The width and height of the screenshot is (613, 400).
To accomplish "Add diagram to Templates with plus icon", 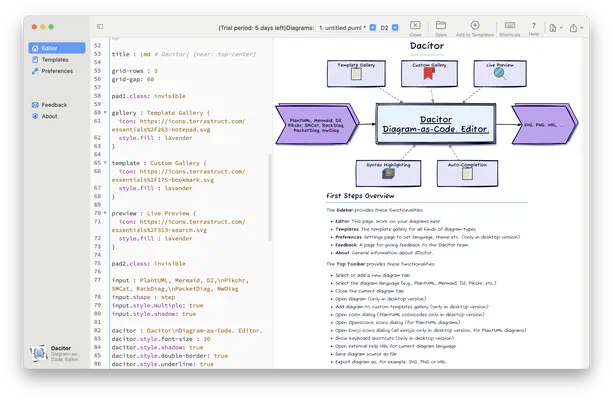I will tap(475, 29).
